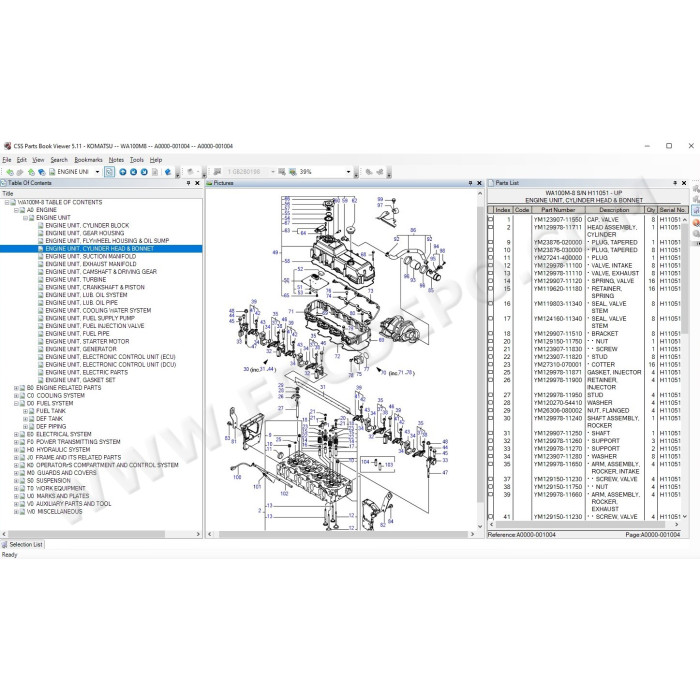Click the Qty column header

(651, 210)
